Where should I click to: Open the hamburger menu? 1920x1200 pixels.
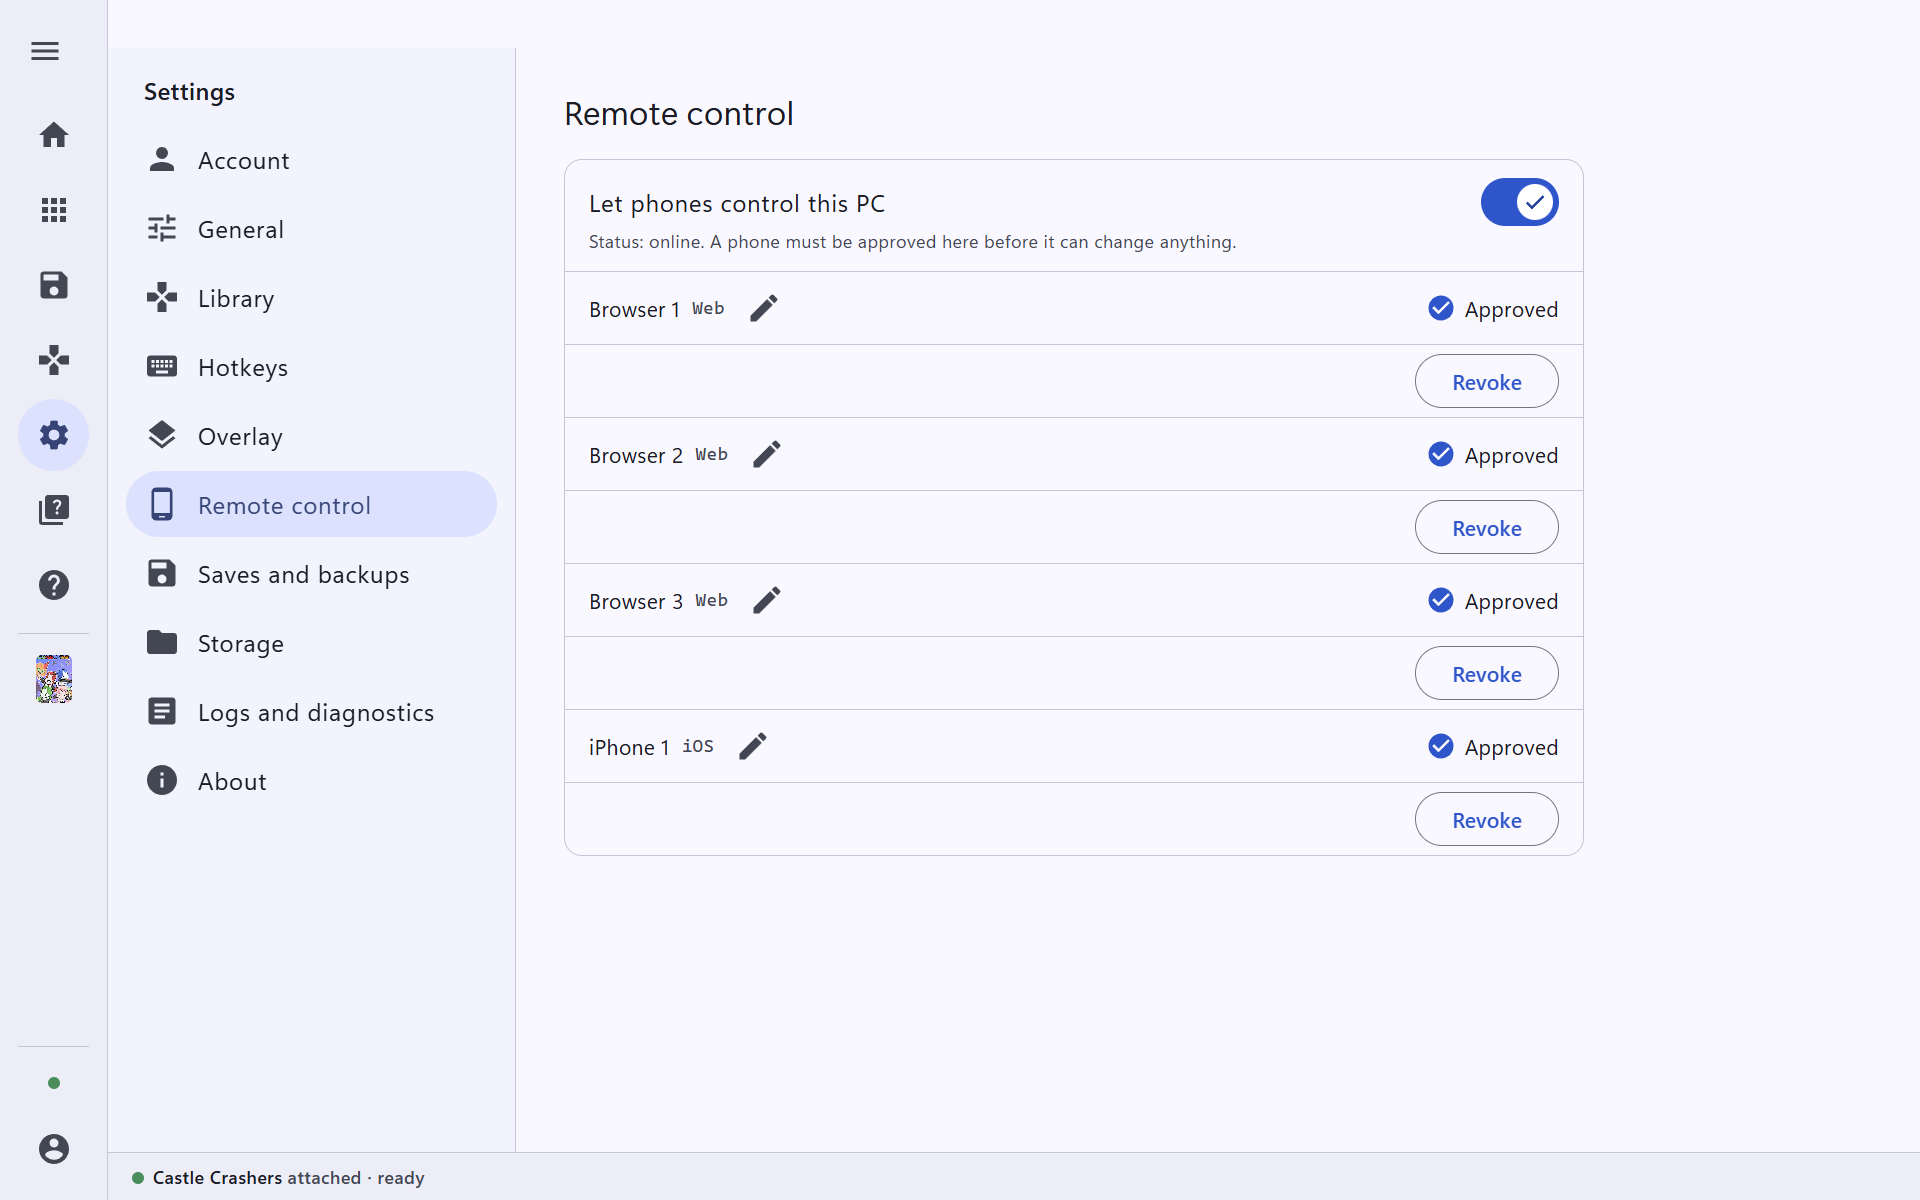point(45,51)
